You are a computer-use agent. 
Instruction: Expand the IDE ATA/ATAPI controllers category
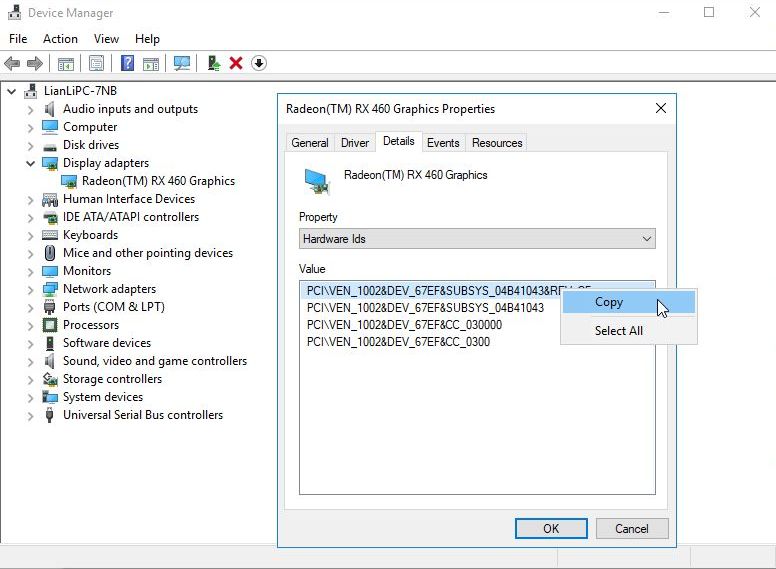[x=31, y=218]
